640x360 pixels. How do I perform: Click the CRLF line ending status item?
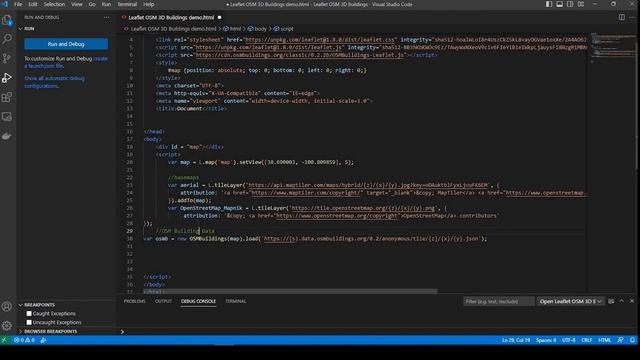coord(587,340)
